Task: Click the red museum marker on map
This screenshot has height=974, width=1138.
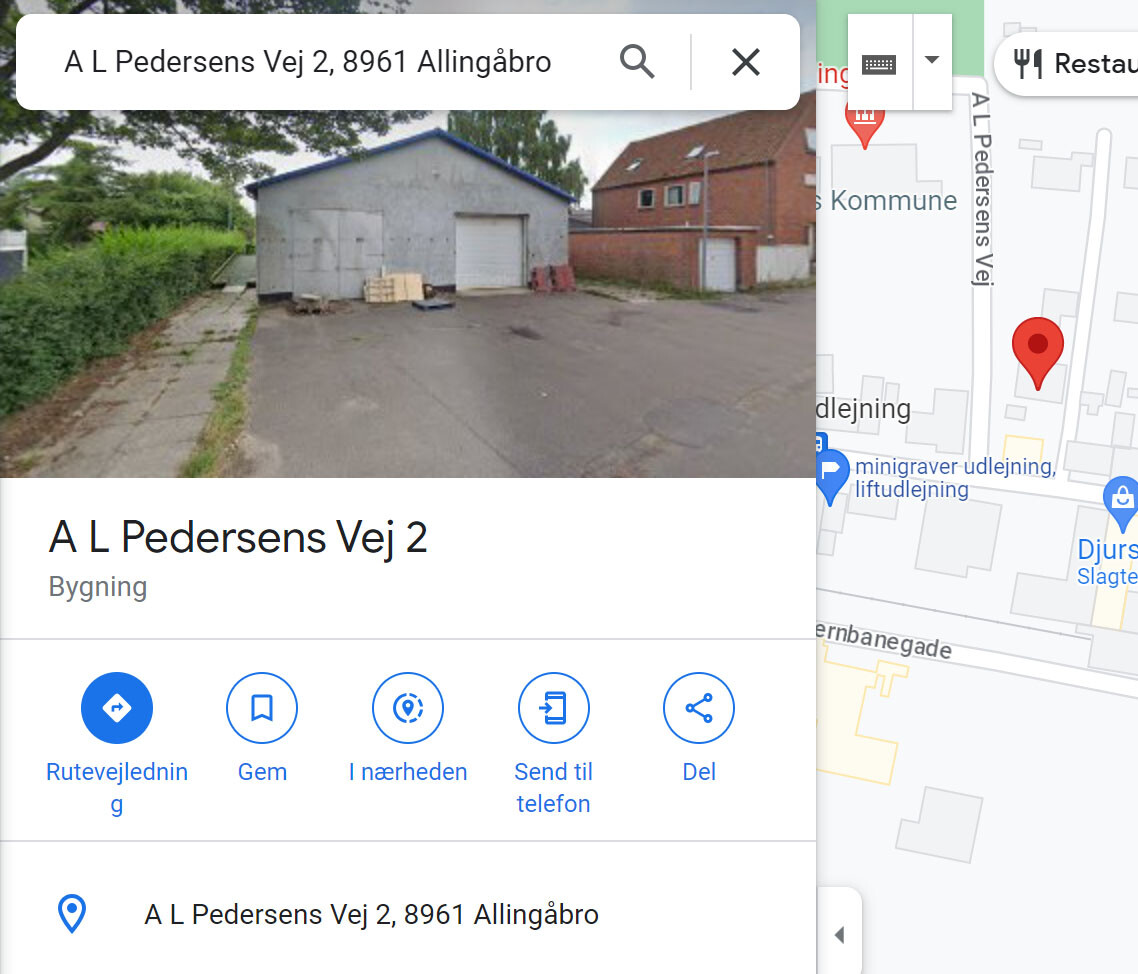Action: [x=864, y=123]
